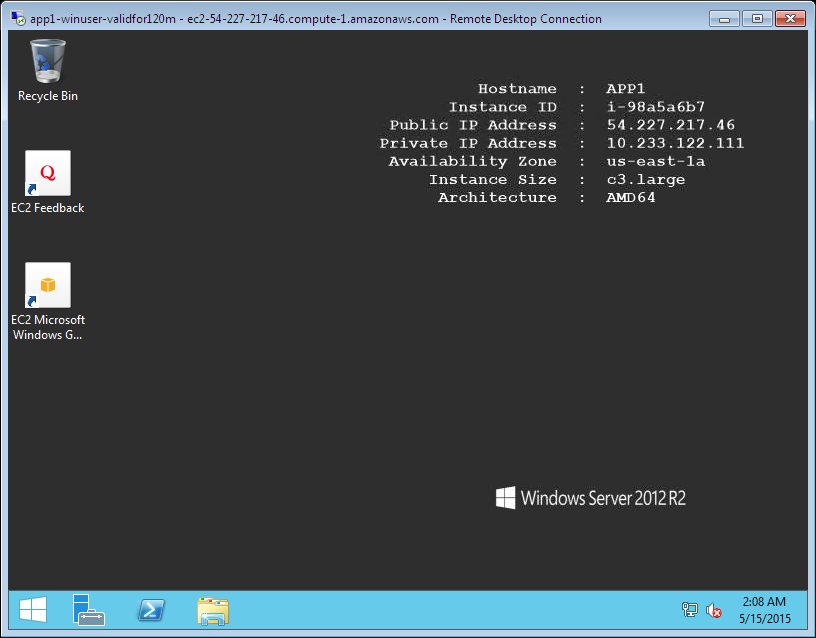Open the Remote Desktop title bar system icon
The width and height of the screenshot is (816, 638).
[17, 19]
